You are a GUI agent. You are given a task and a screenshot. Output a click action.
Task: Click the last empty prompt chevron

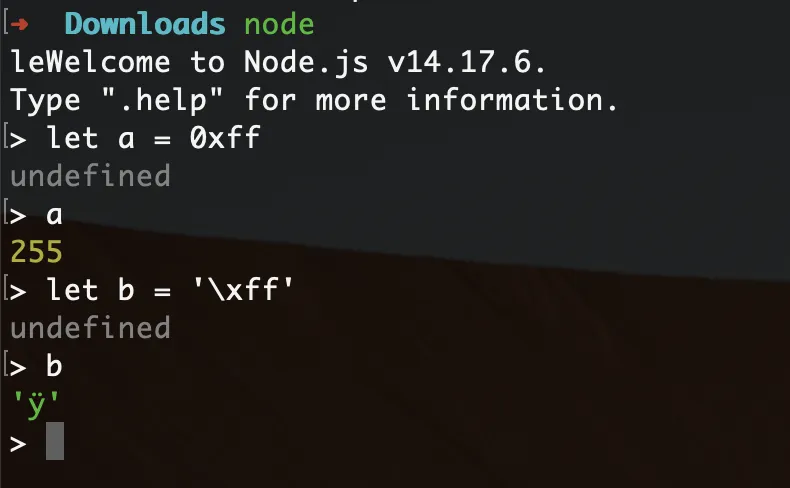click(x=18, y=444)
